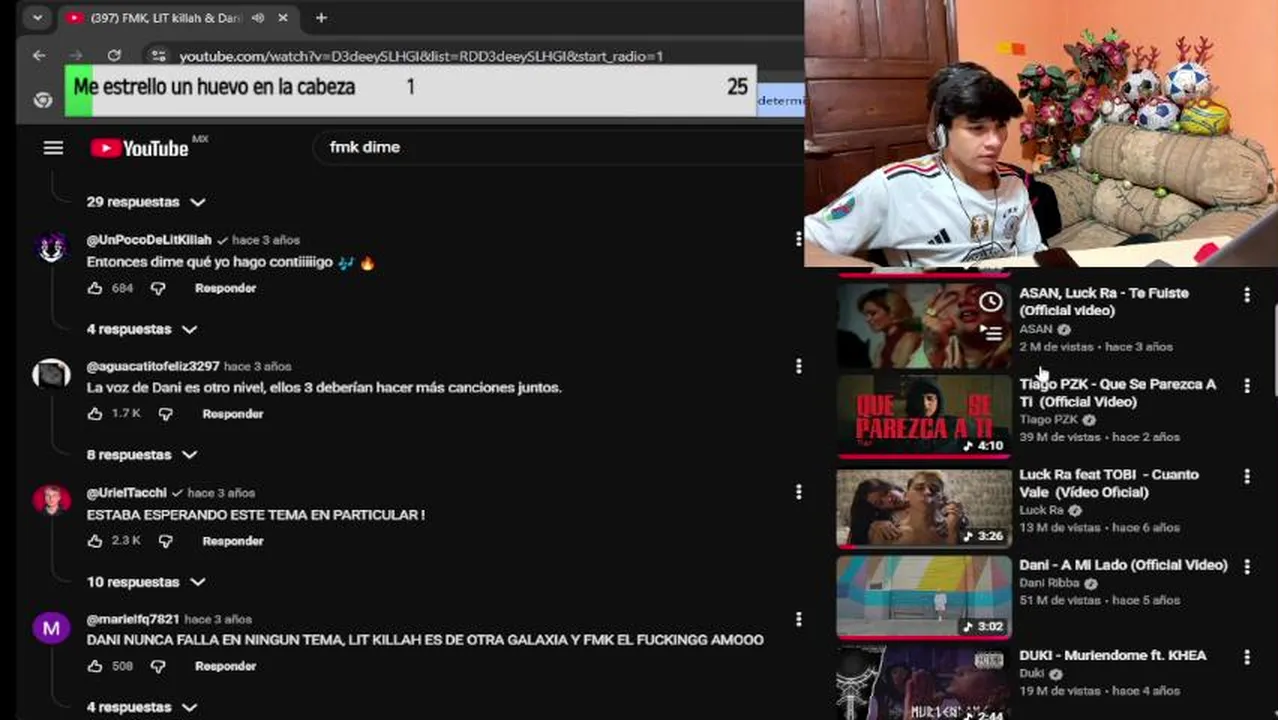Open @aguacatitofeliz3297 channel link

pos(153,367)
